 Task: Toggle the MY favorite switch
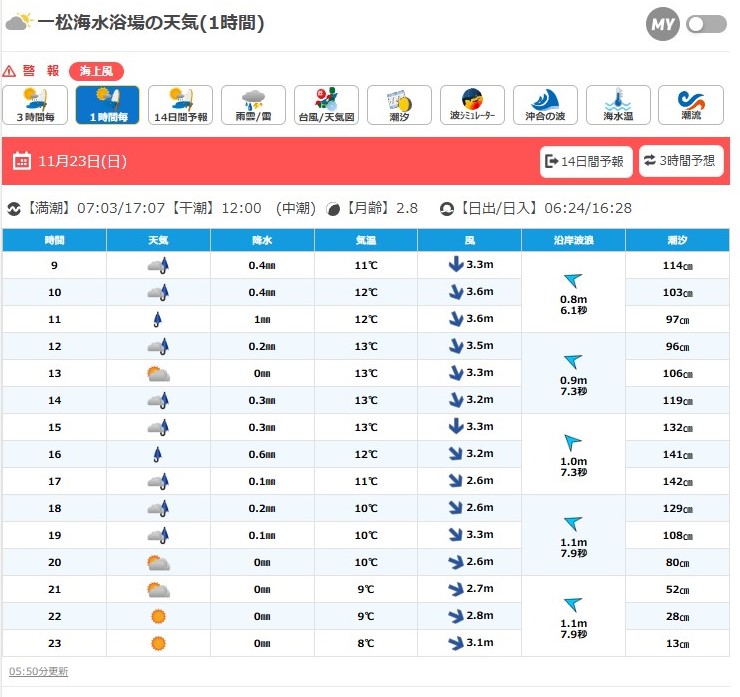point(706,24)
